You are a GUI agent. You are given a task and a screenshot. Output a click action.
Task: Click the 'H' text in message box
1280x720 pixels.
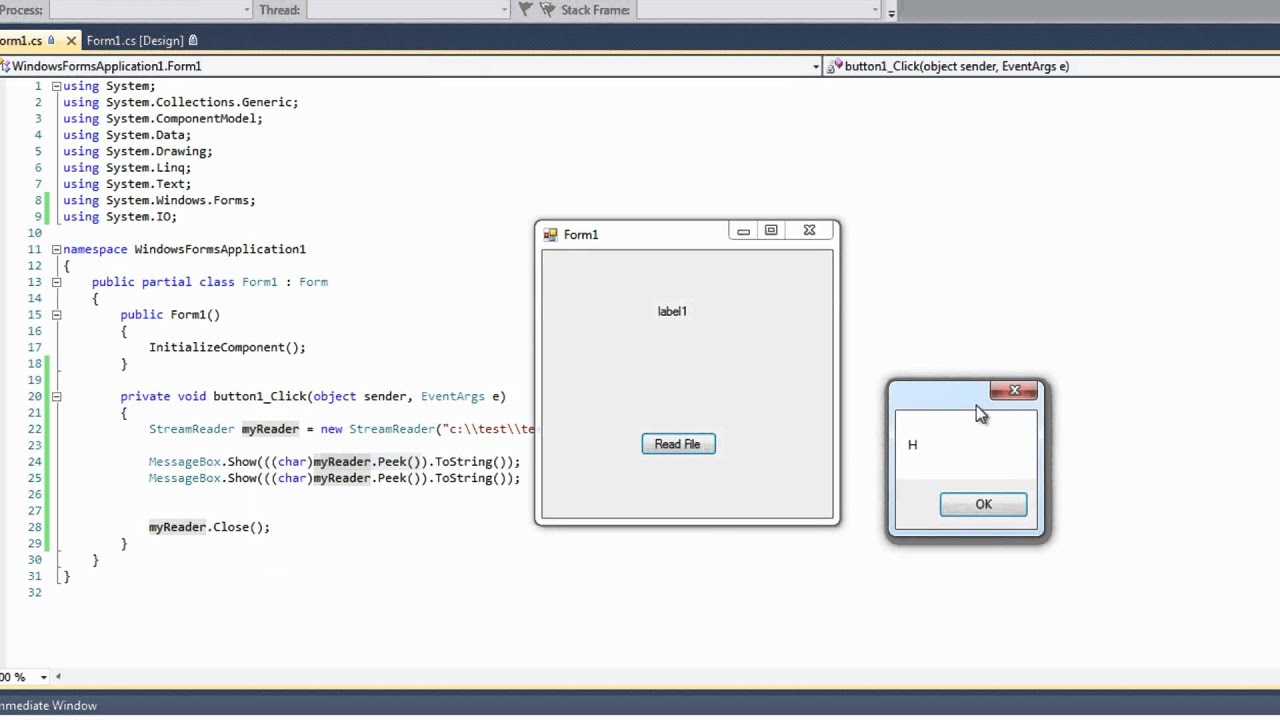click(912, 445)
